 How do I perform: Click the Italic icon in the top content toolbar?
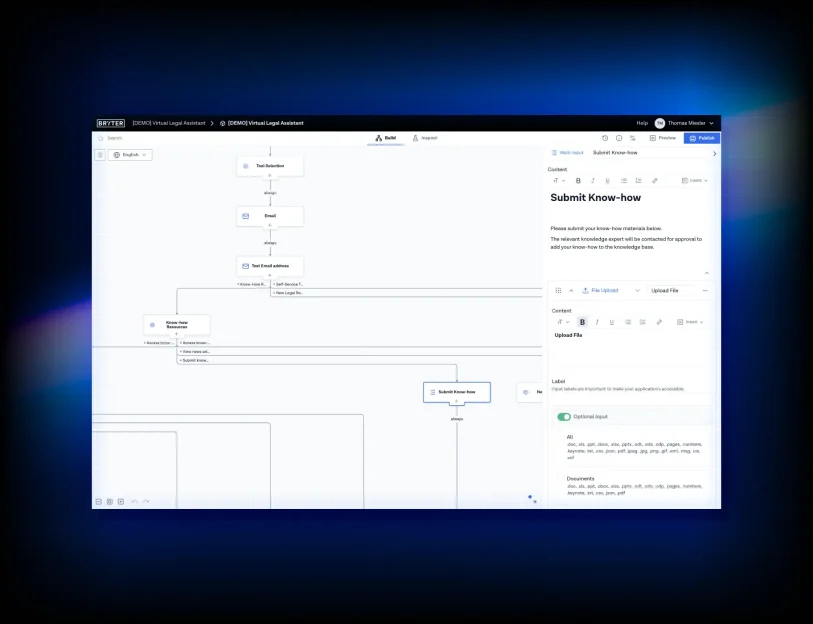point(592,181)
